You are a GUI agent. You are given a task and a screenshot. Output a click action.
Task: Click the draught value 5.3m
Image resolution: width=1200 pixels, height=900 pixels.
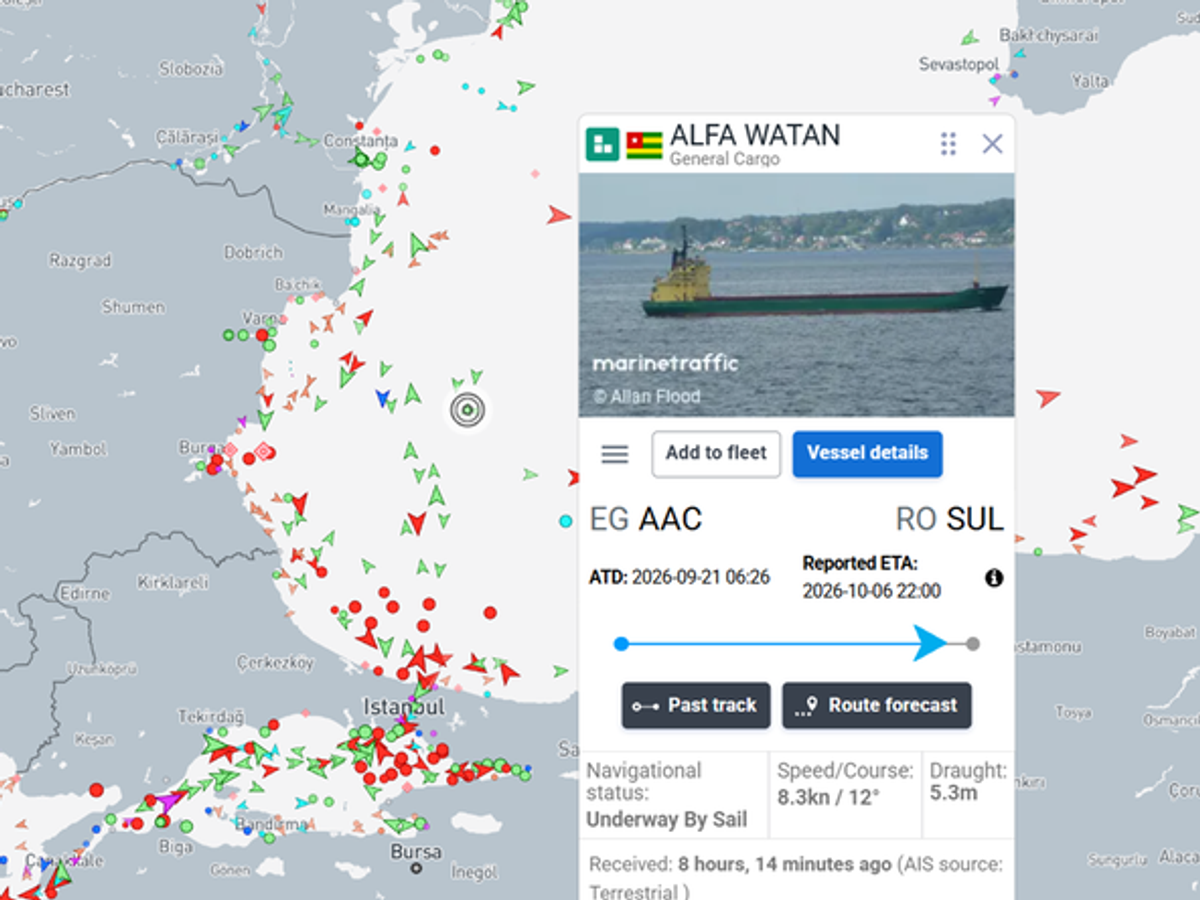pos(954,794)
